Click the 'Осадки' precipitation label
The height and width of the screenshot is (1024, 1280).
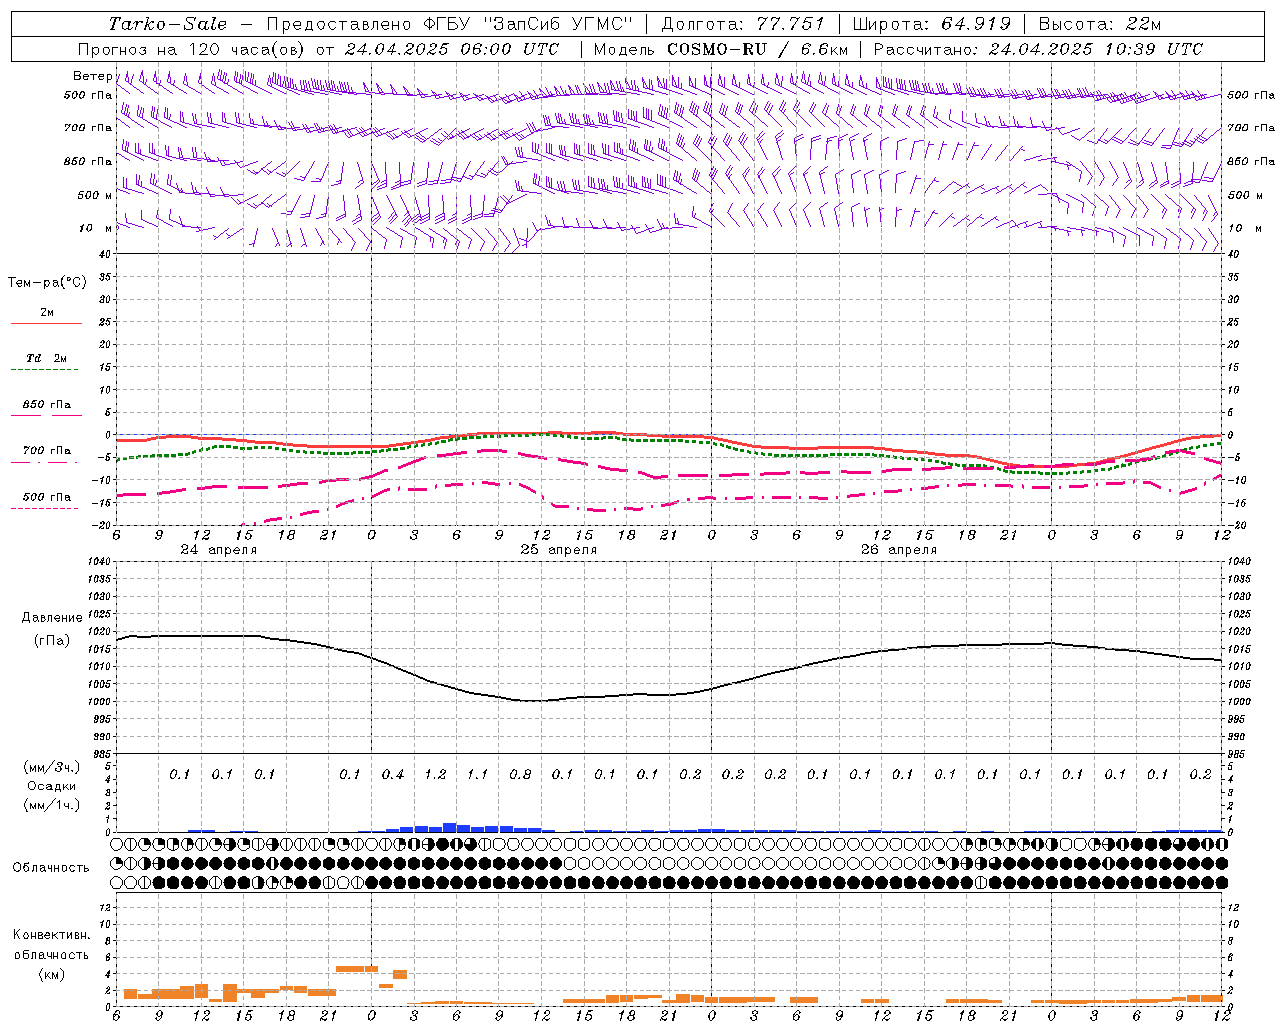coord(52,786)
